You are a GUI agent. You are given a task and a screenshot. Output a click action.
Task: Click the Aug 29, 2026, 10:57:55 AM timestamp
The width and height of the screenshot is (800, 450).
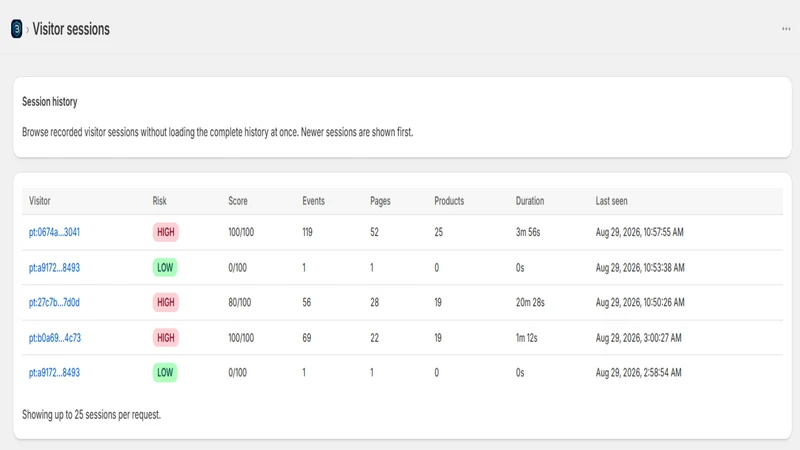(639, 232)
